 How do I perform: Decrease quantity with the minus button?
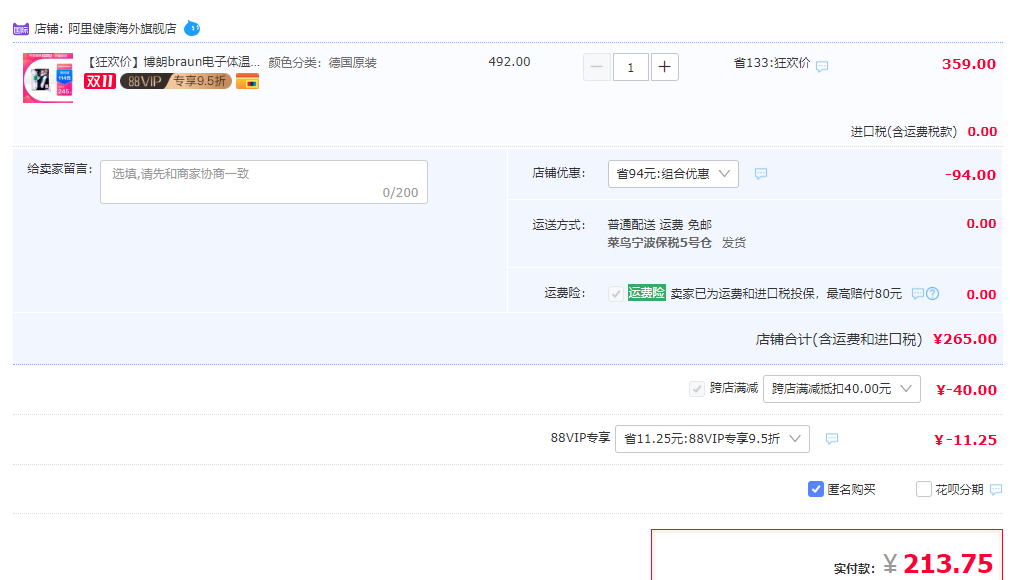[x=596, y=67]
